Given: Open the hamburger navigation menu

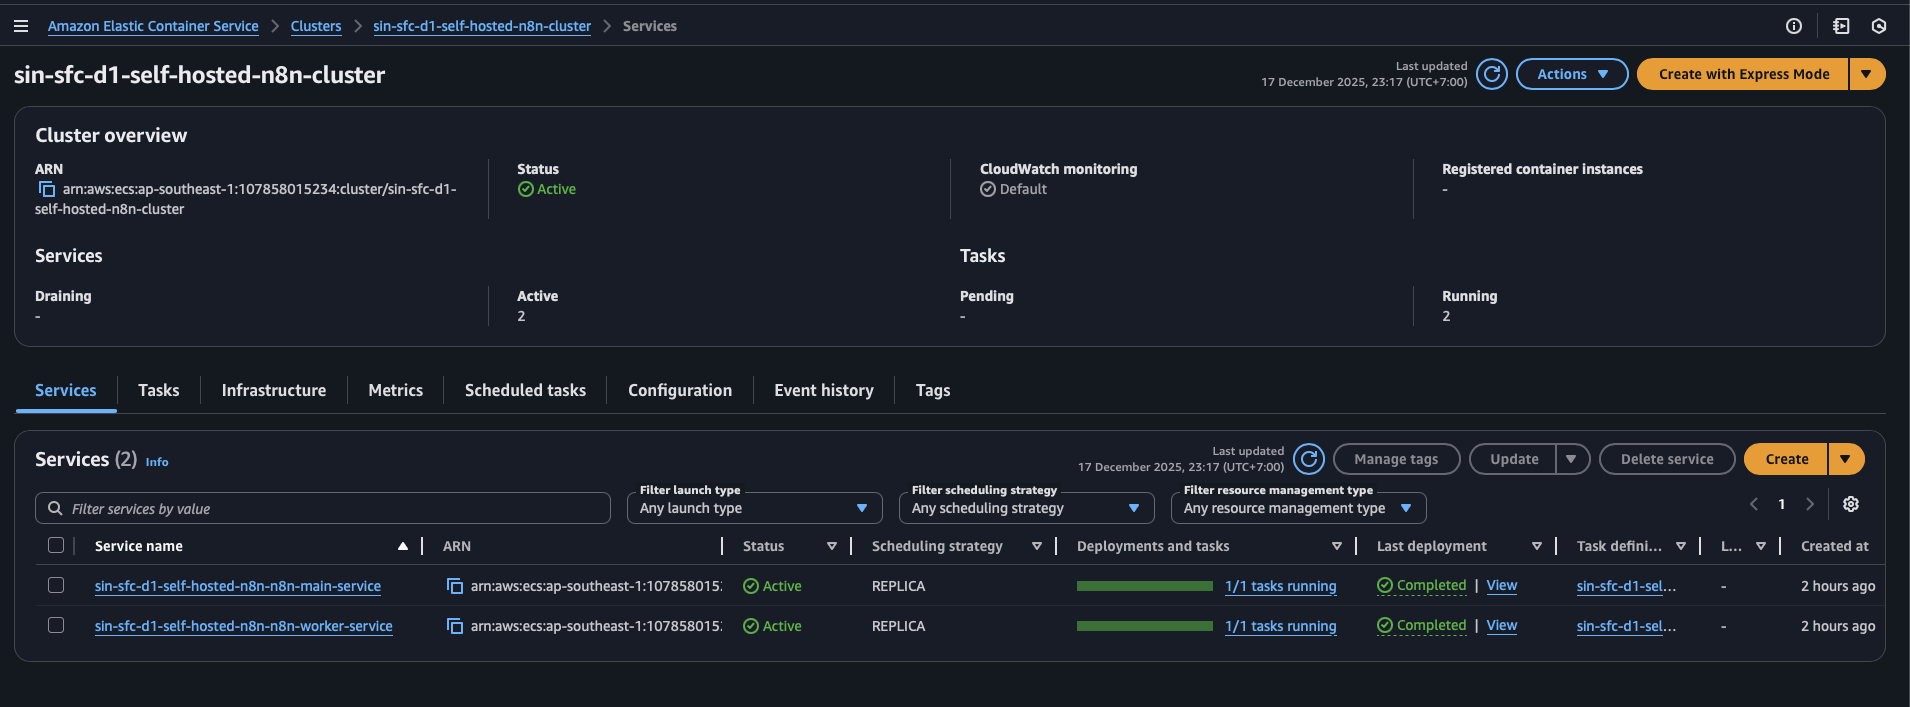Looking at the screenshot, I should click(20, 26).
